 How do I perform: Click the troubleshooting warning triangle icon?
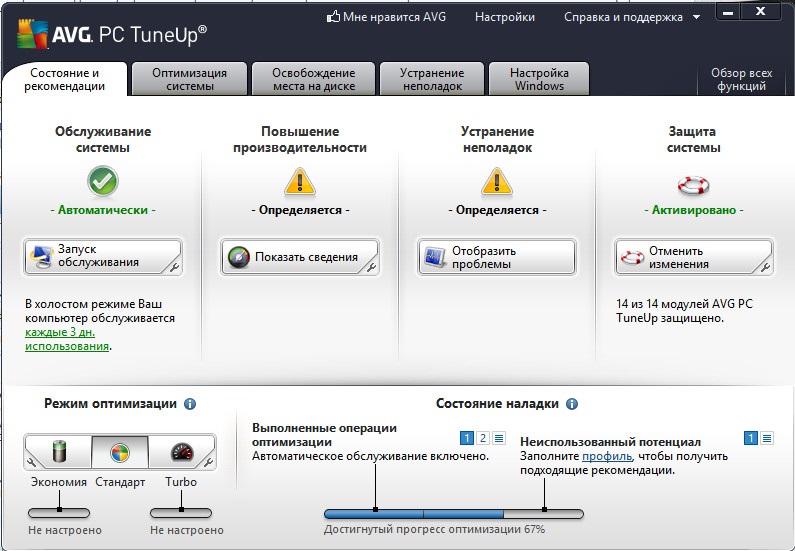pyautogui.click(x=496, y=182)
